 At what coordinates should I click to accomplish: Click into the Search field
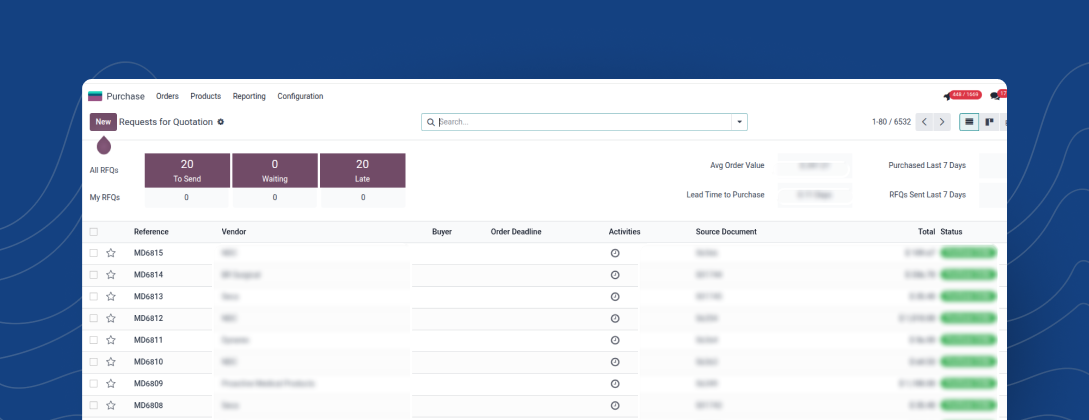point(580,122)
